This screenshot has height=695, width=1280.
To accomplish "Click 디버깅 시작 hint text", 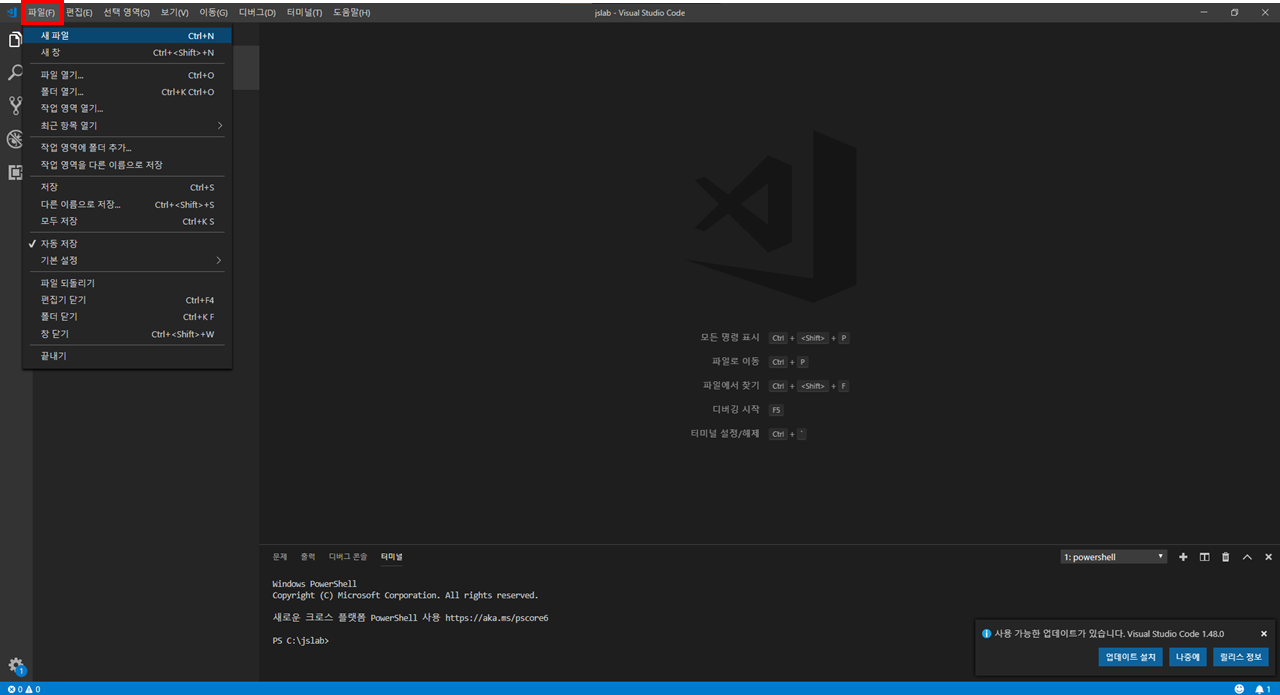I will (736, 410).
